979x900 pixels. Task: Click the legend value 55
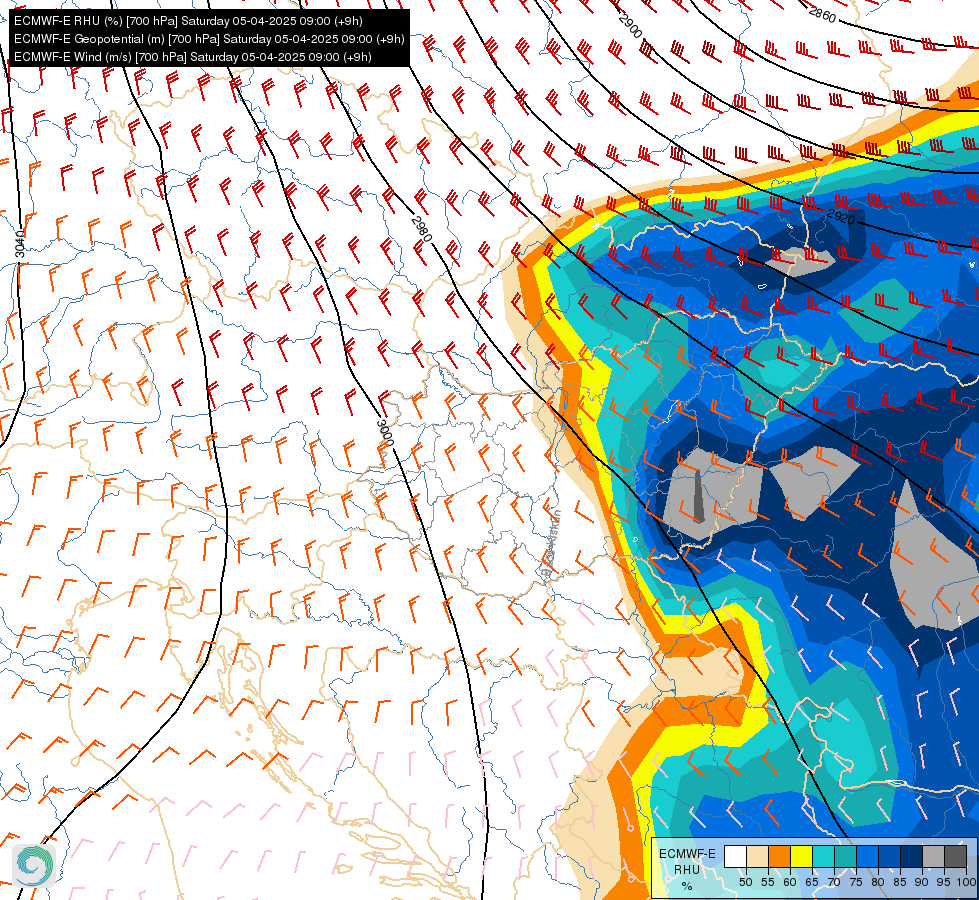(767, 882)
